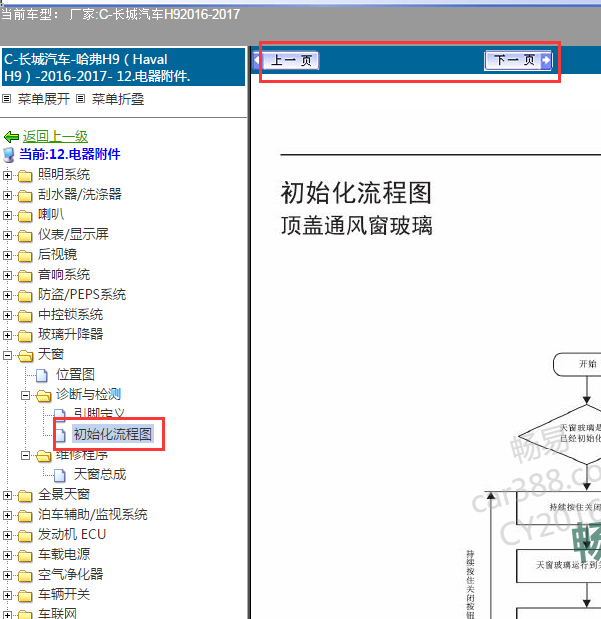Click the 照明系统 folder icon
This screenshot has width=601, height=619.
(25, 176)
